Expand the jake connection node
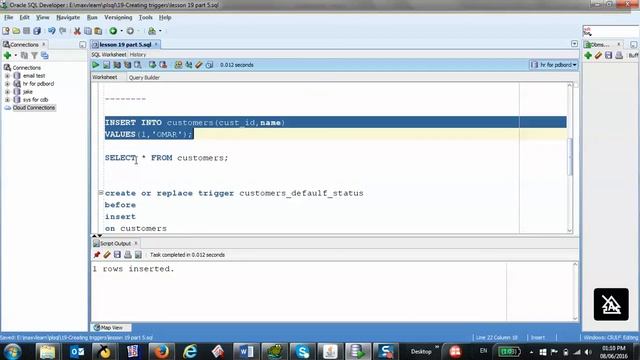The image size is (640, 360). 7,92
